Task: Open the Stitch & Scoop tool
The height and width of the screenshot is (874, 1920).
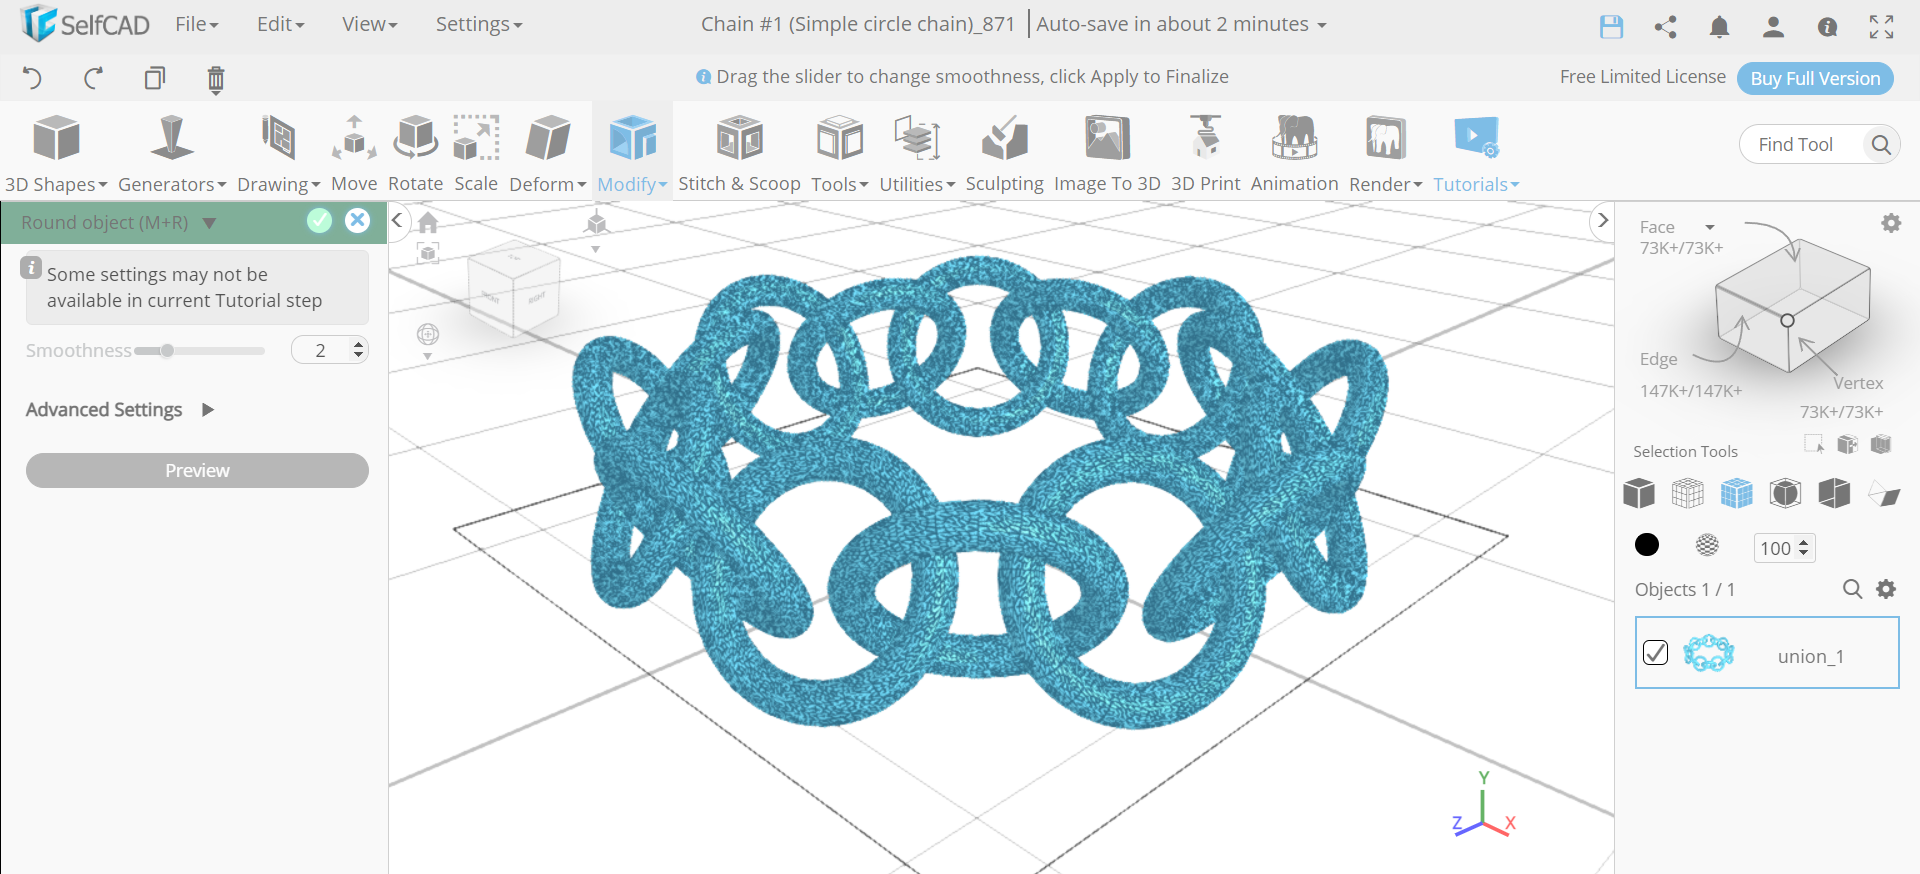Action: pyautogui.click(x=740, y=154)
